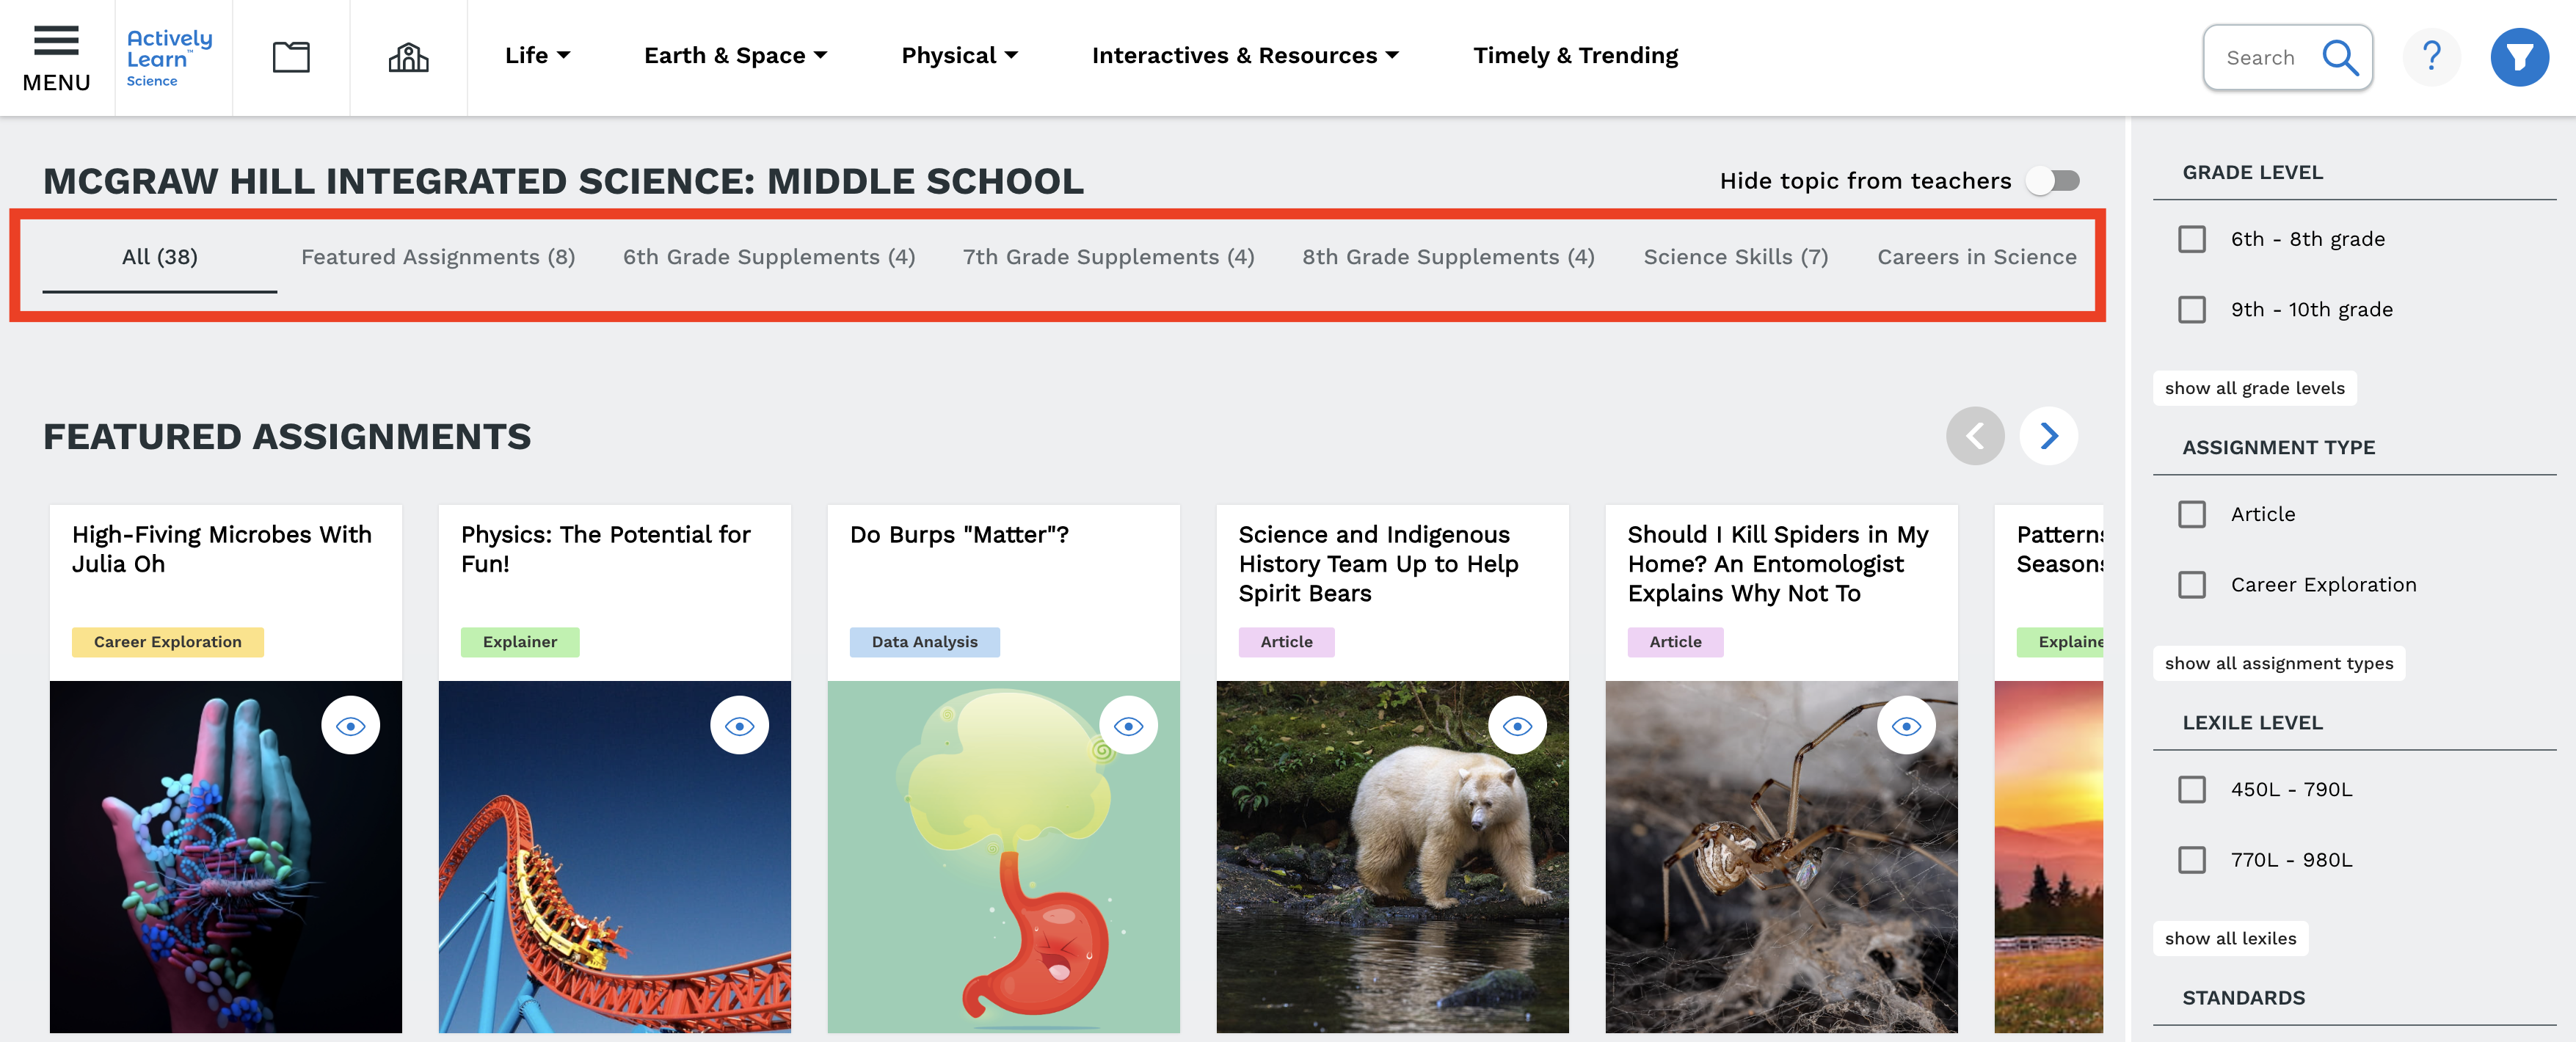Open the spider on web thumbnail
The height and width of the screenshot is (1042, 2576).
(x=1782, y=856)
